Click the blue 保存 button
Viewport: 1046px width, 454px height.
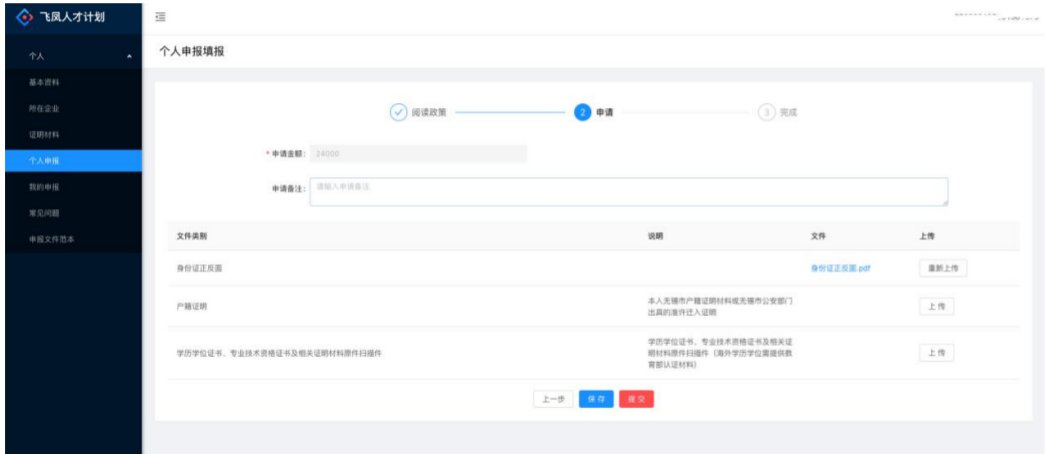[596, 399]
